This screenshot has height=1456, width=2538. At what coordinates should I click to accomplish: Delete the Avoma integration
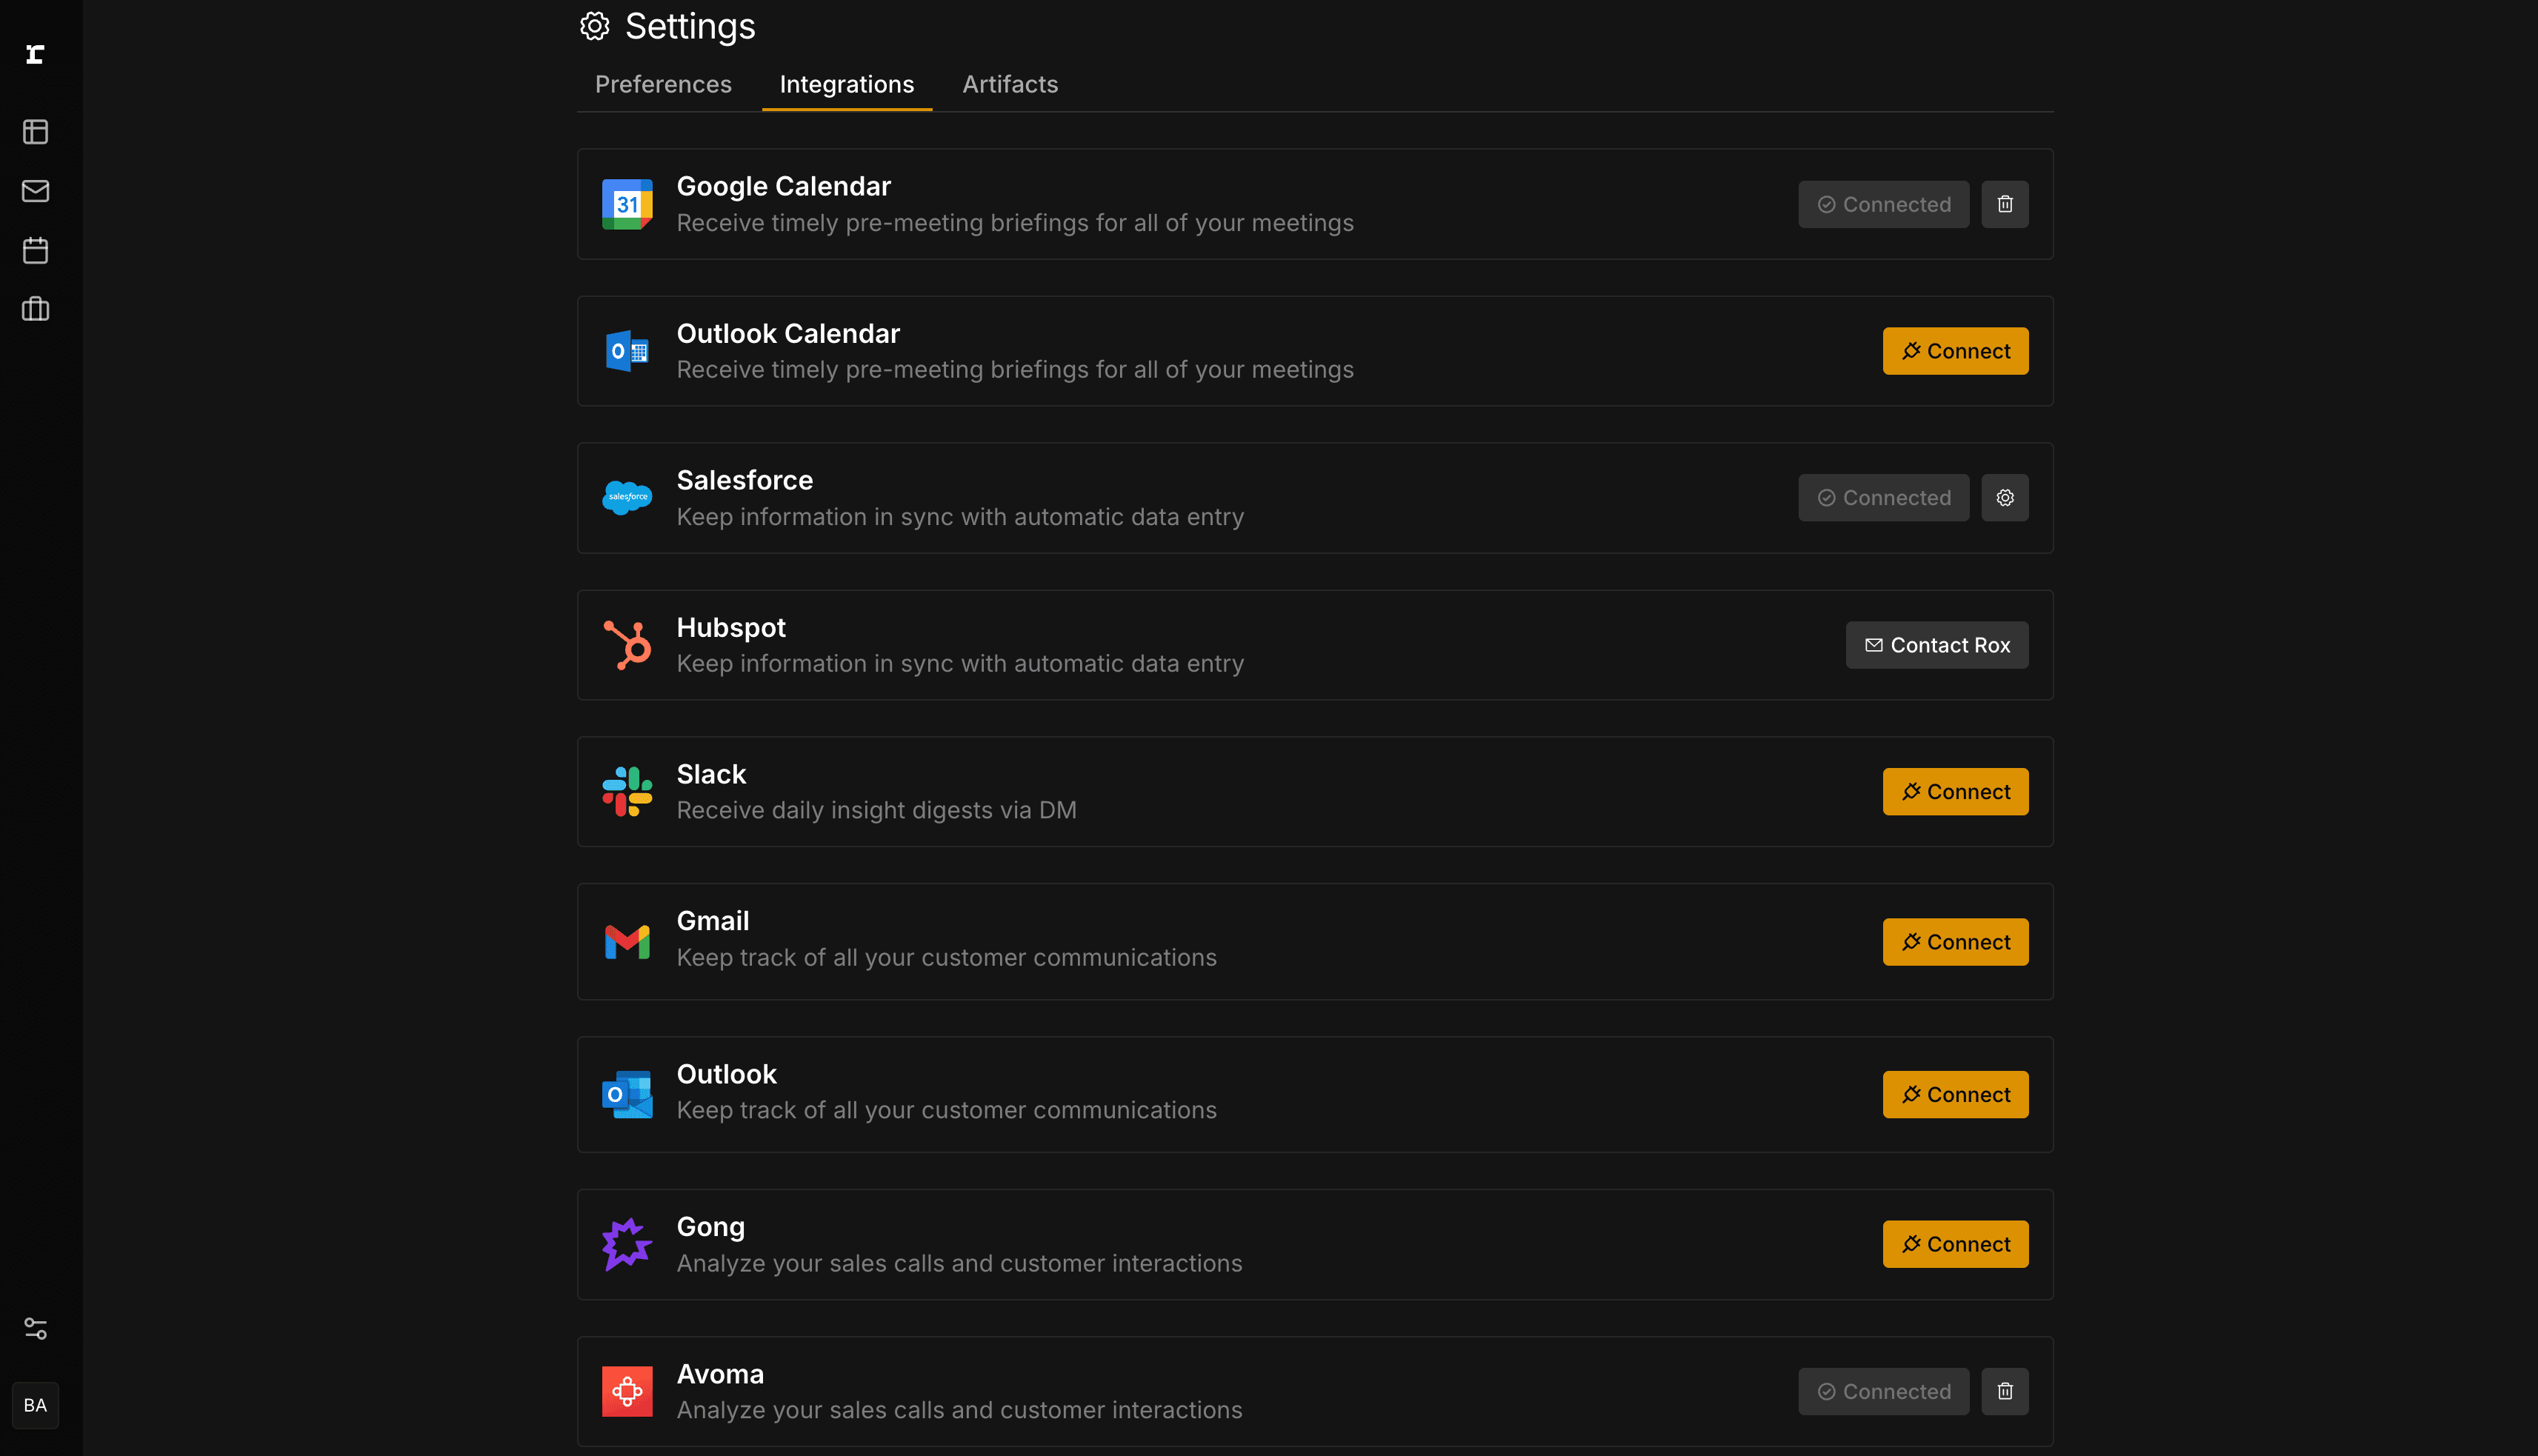(2004, 1391)
